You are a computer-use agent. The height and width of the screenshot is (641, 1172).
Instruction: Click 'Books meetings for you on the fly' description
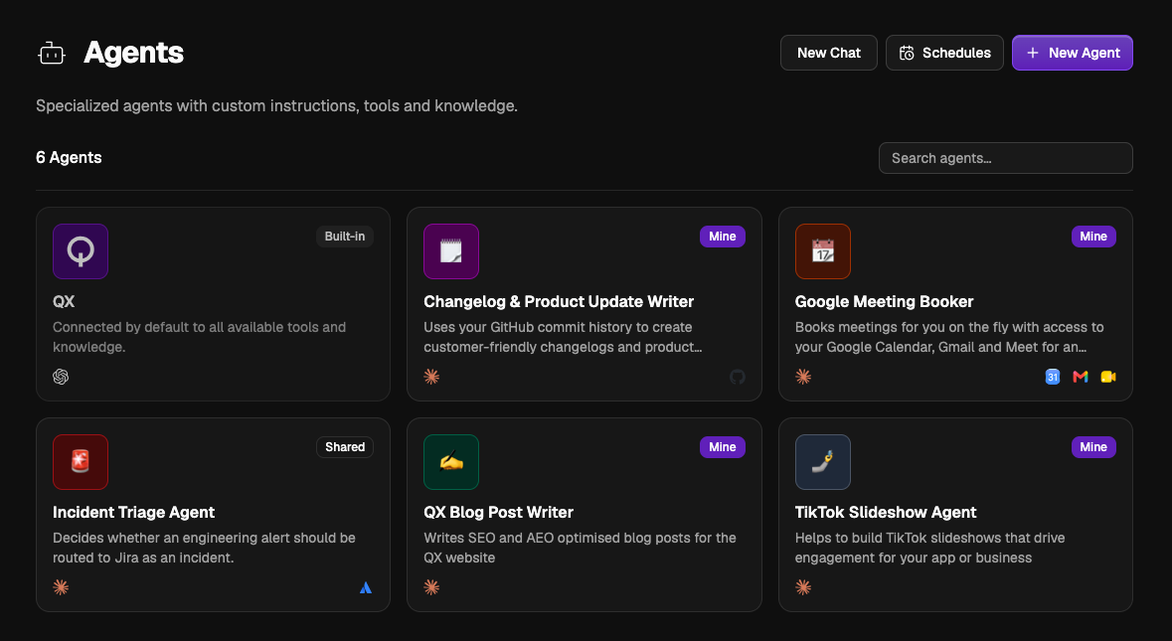pyautogui.click(x=949, y=337)
